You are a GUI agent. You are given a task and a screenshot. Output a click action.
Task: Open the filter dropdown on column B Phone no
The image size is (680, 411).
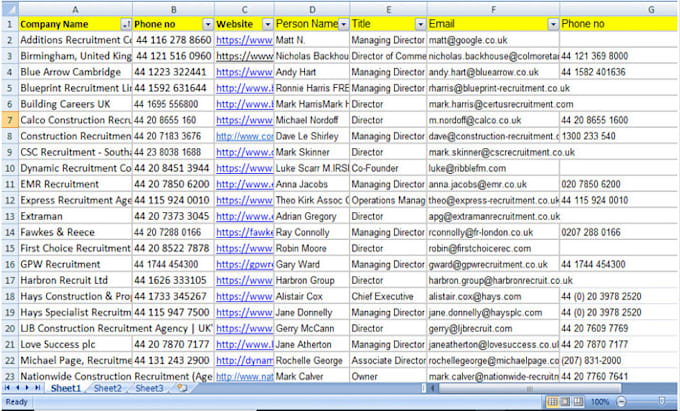click(x=208, y=24)
